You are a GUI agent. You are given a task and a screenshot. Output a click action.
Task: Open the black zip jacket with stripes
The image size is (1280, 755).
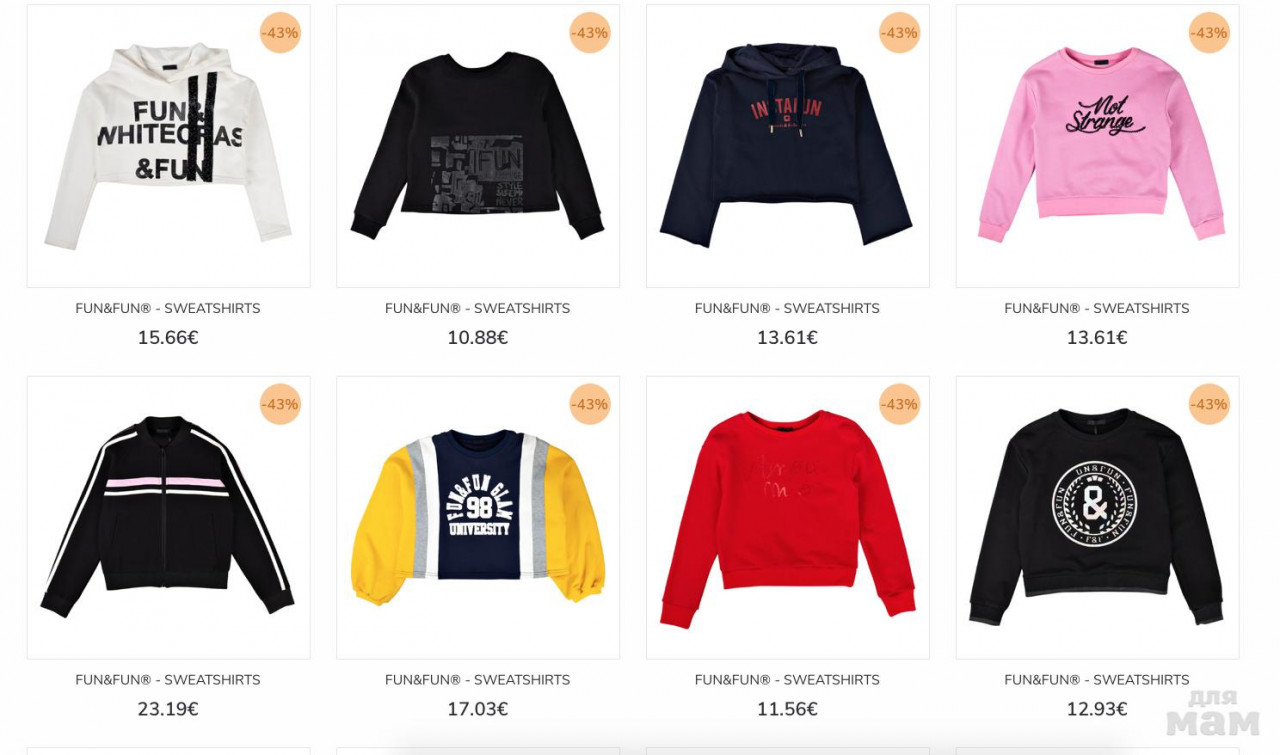tap(168, 517)
